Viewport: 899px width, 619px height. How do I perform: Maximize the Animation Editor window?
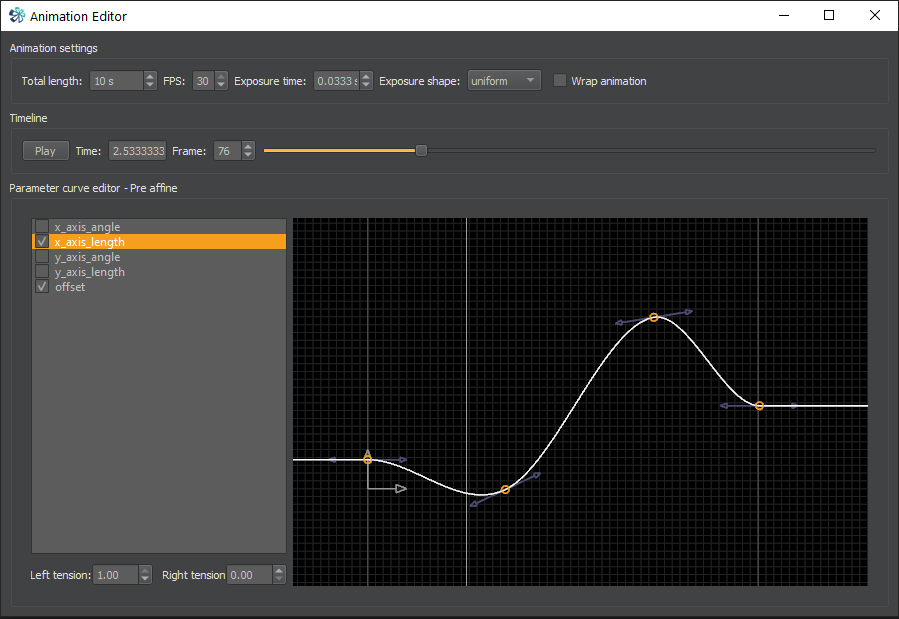[828, 15]
